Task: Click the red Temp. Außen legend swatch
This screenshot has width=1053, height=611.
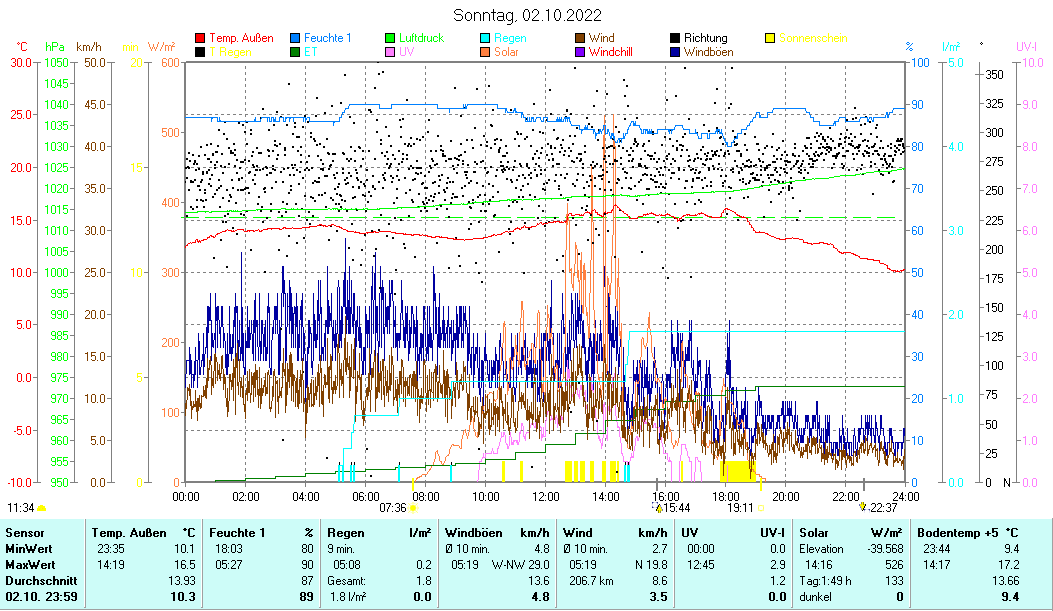Action: click(200, 38)
